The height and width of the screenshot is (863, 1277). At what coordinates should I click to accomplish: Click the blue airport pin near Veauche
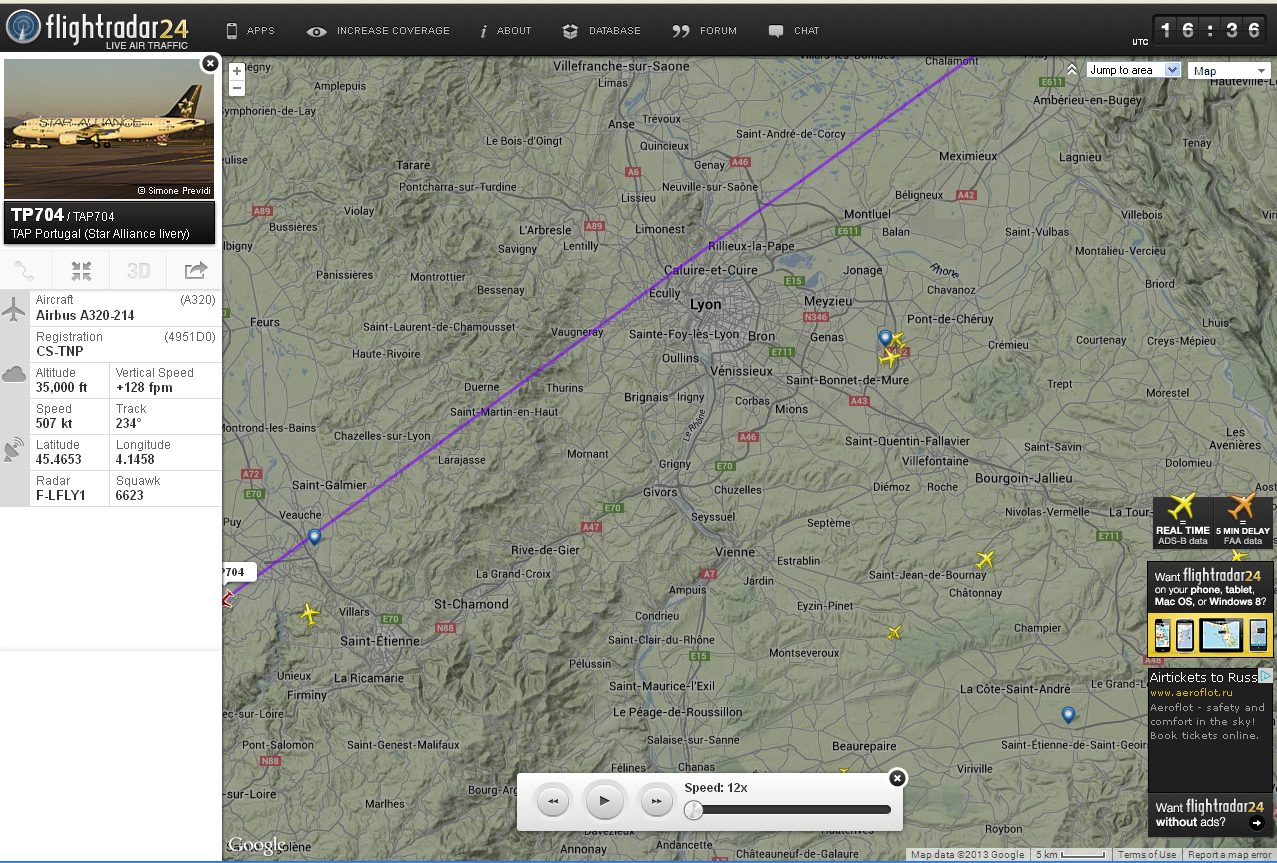315,537
